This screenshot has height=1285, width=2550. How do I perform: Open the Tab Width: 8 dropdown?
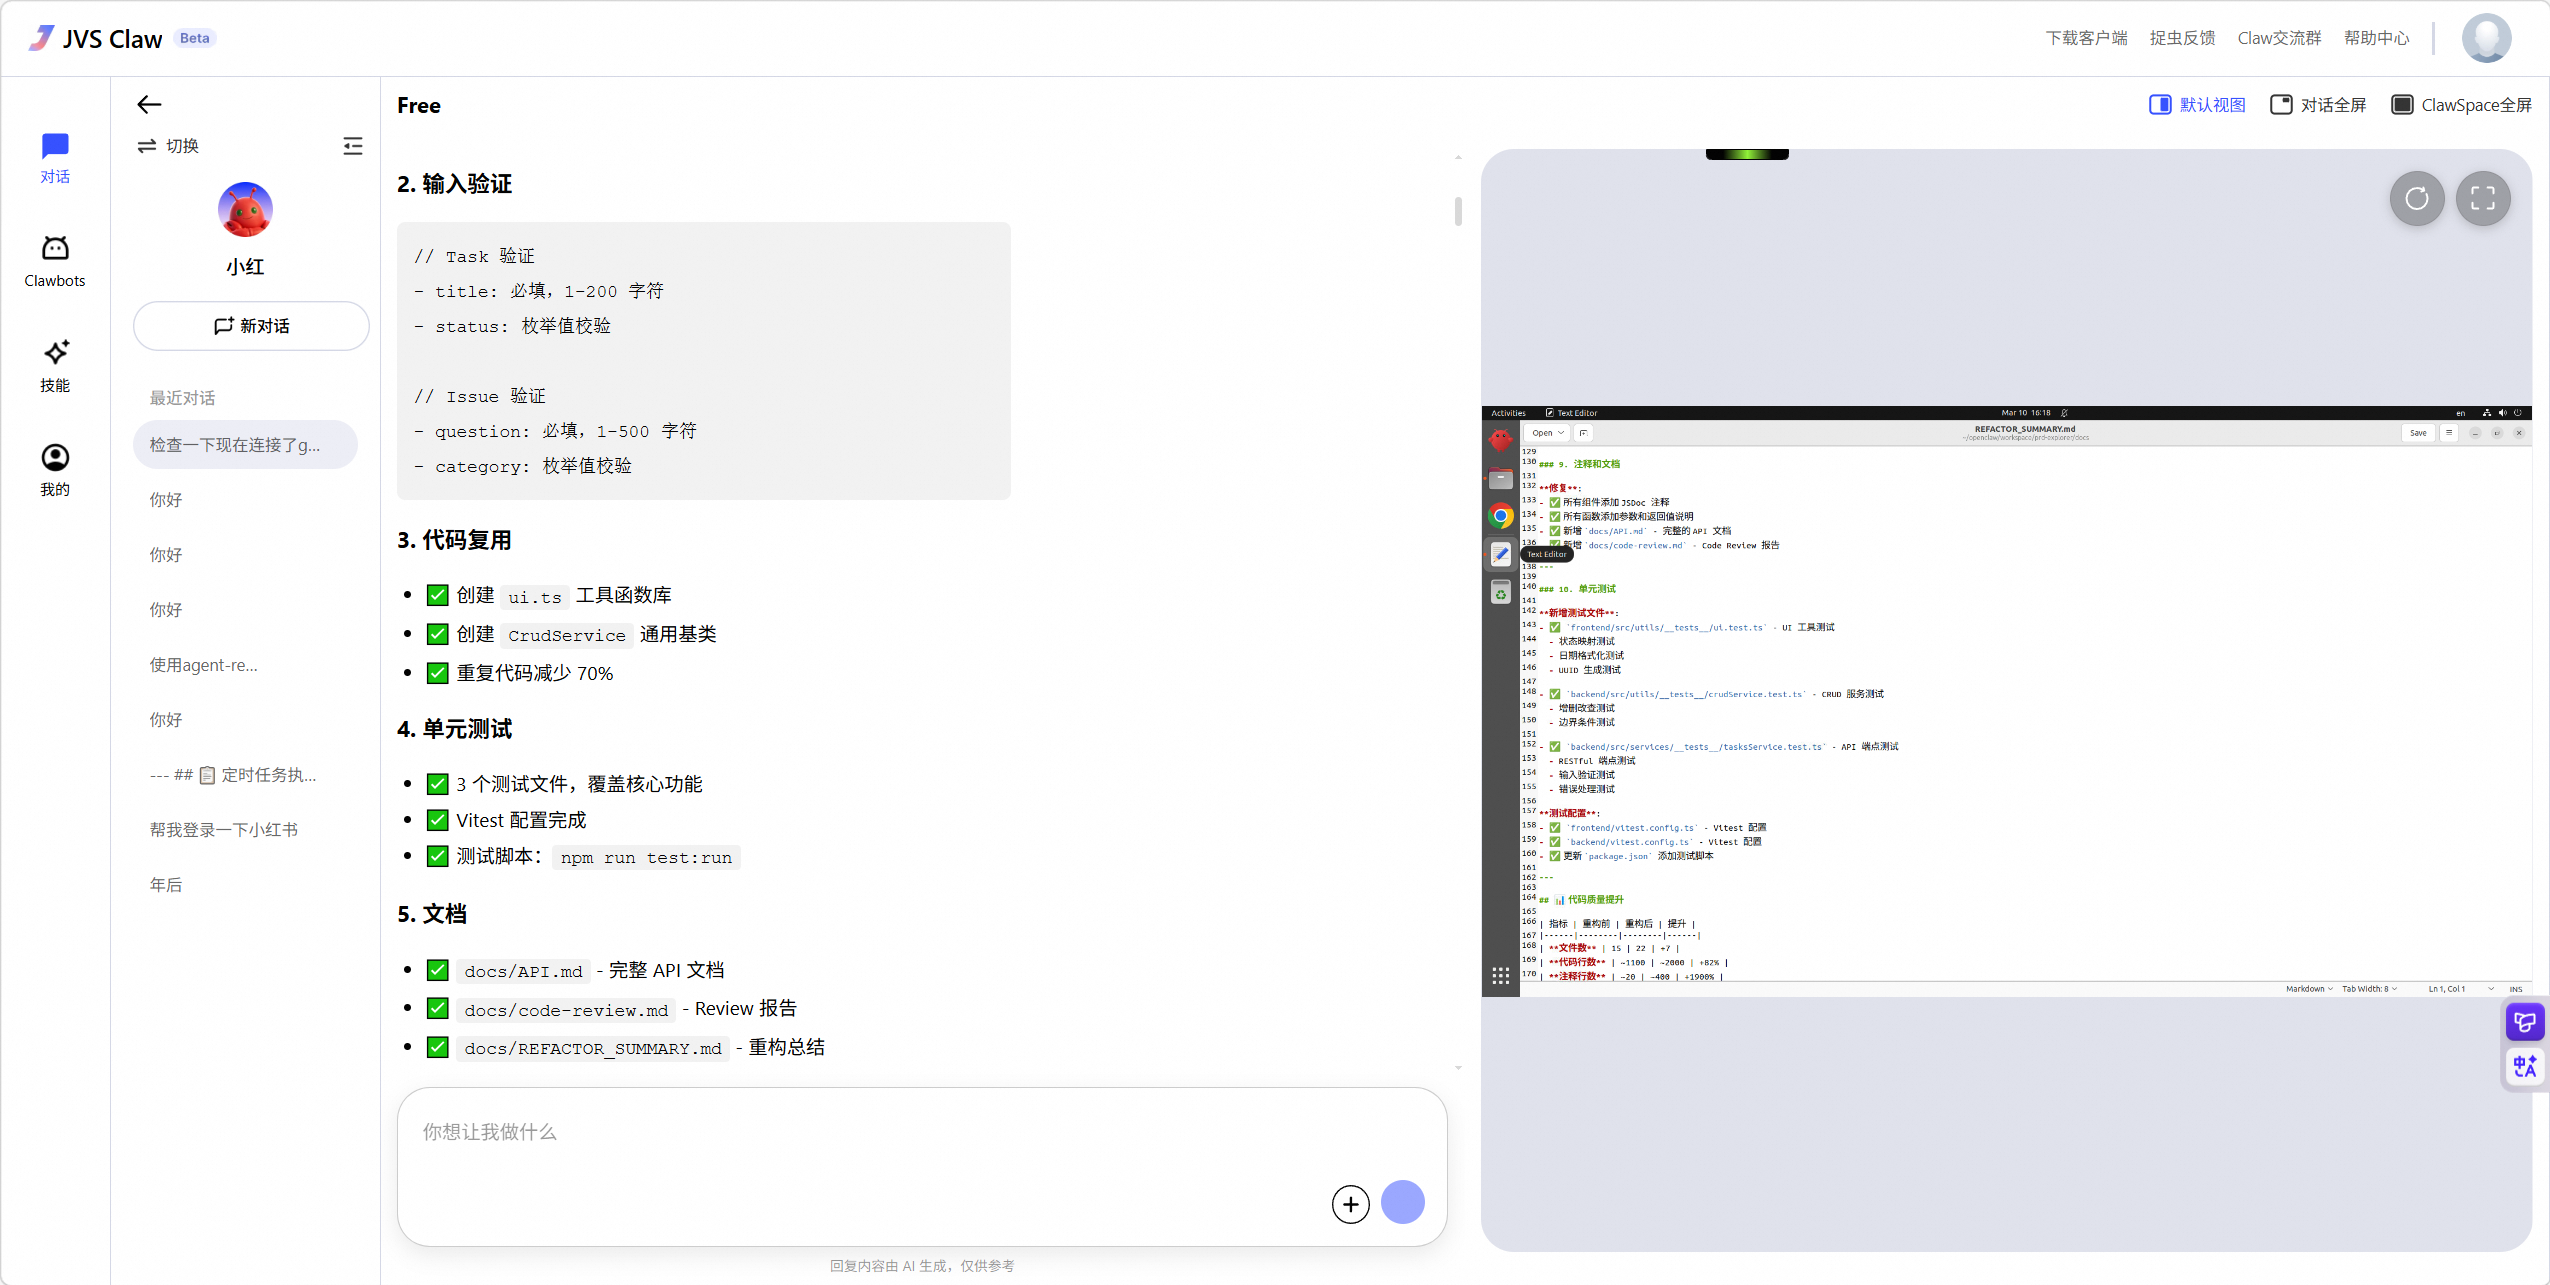(x=2368, y=988)
